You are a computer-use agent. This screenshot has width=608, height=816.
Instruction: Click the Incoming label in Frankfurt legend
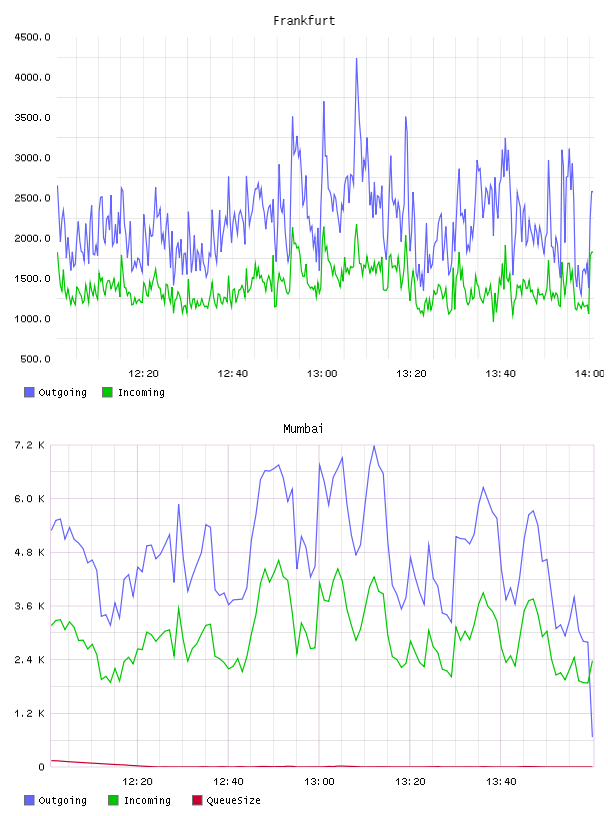pyautogui.click(x=141, y=392)
